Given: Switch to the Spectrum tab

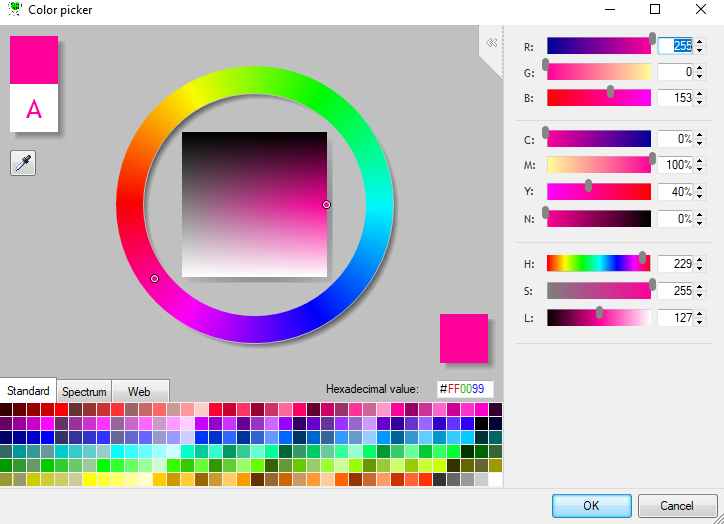Looking at the screenshot, I should point(83,392).
